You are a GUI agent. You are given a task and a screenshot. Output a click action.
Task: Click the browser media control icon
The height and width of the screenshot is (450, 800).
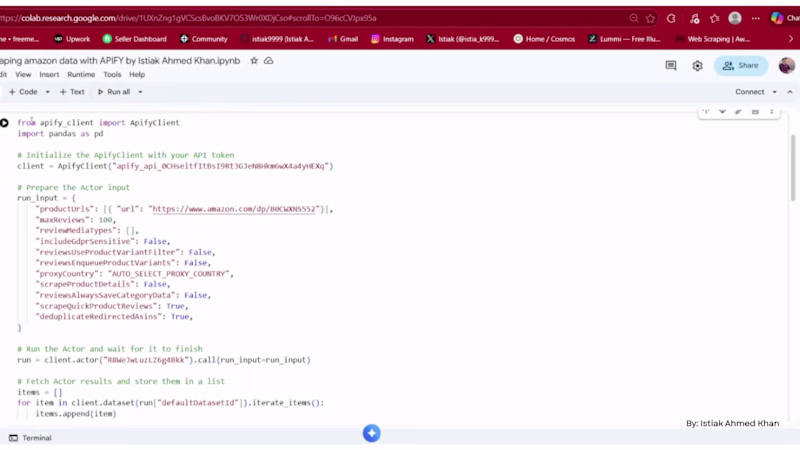[x=694, y=18]
